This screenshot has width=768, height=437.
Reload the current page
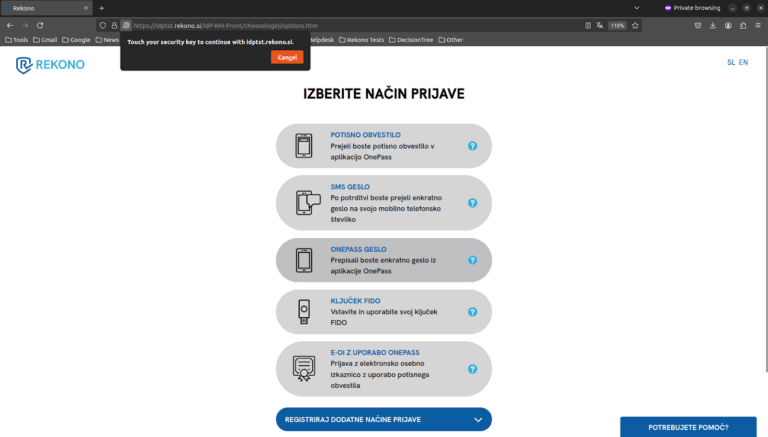(40, 25)
